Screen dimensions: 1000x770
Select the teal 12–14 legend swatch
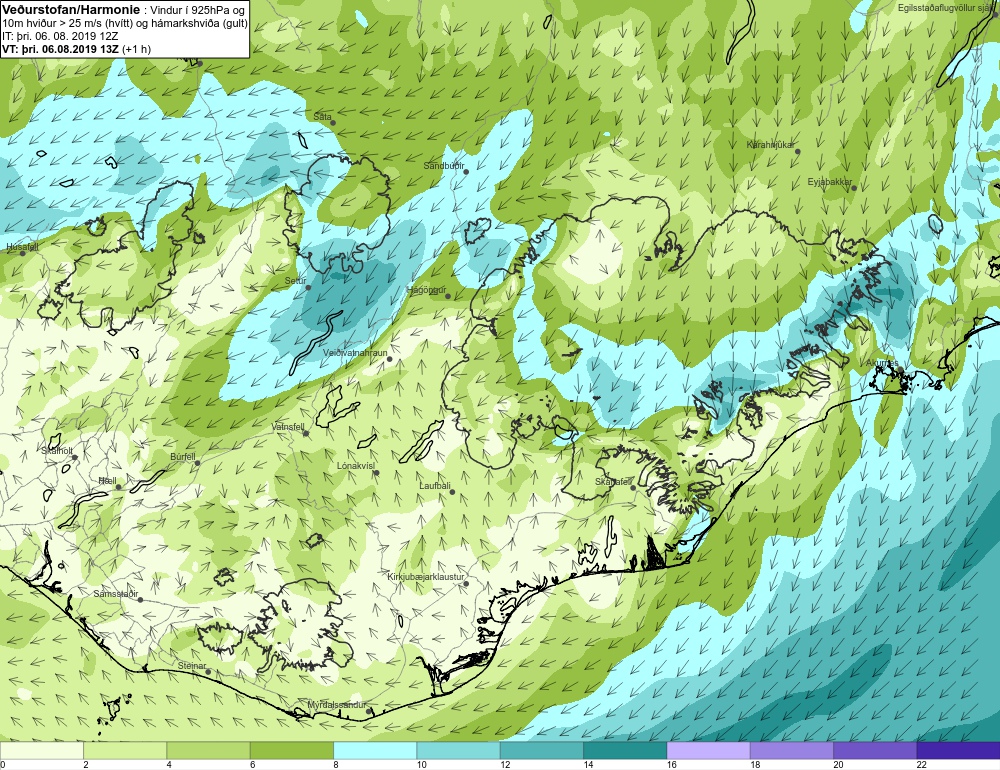pos(542,750)
